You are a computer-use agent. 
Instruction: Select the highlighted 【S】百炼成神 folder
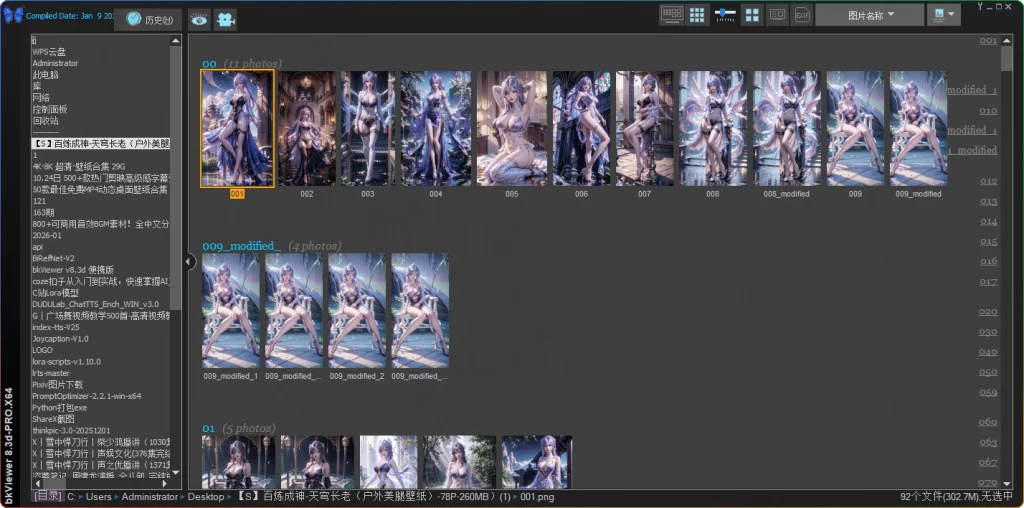coord(101,144)
